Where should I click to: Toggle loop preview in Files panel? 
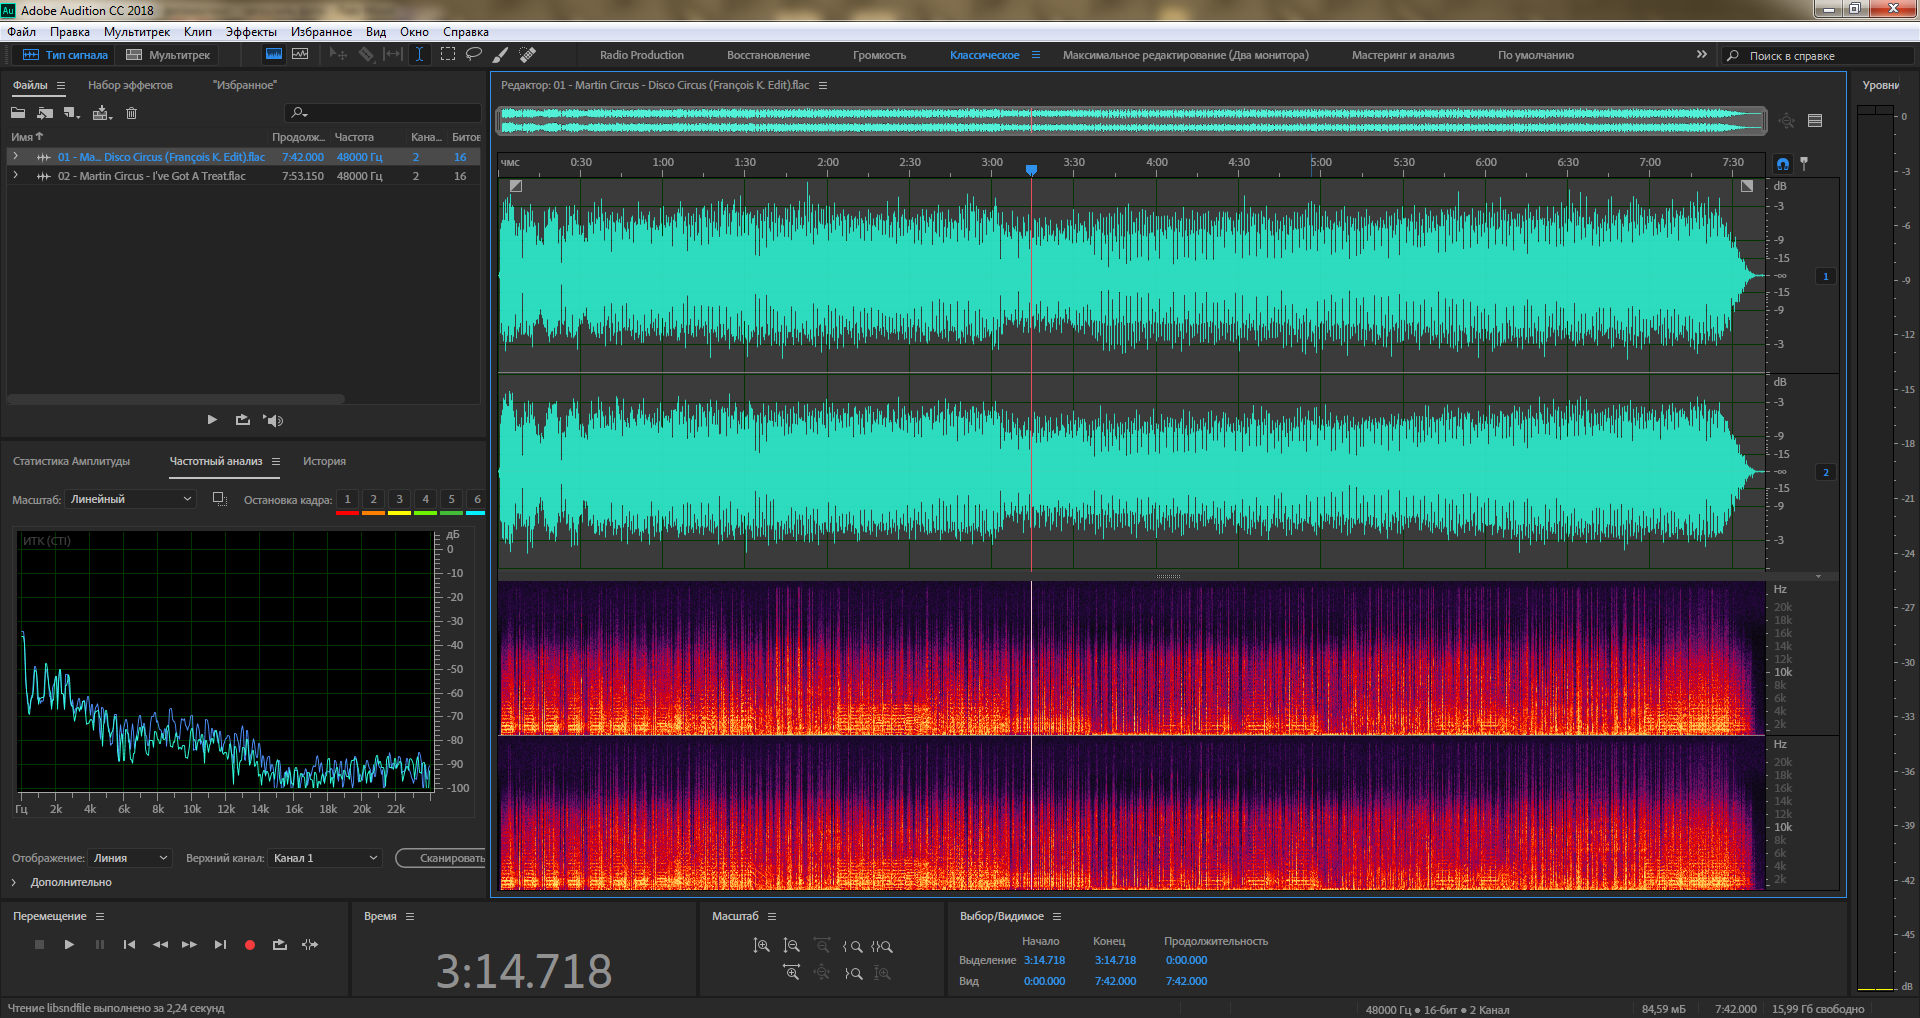(x=243, y=420)
